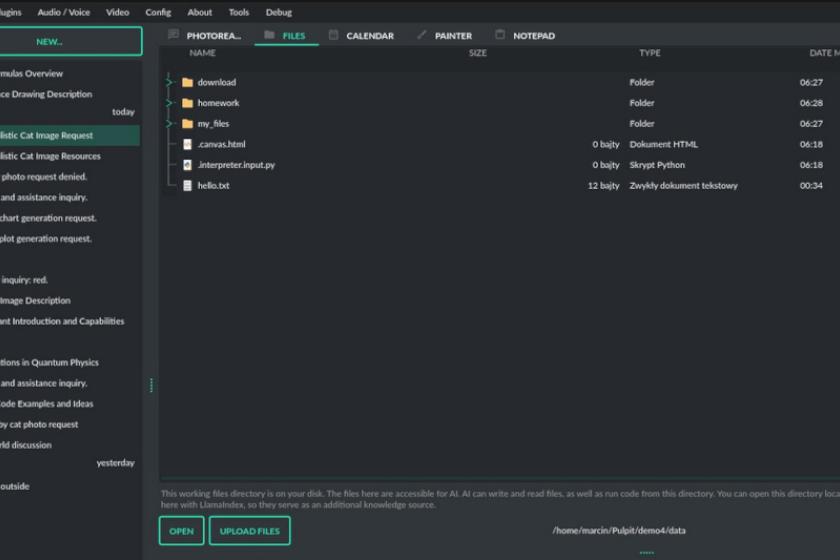Open the Config menu
Viewport: 840px width, 560px height.
pyautogui.click(x=158, y=12)
